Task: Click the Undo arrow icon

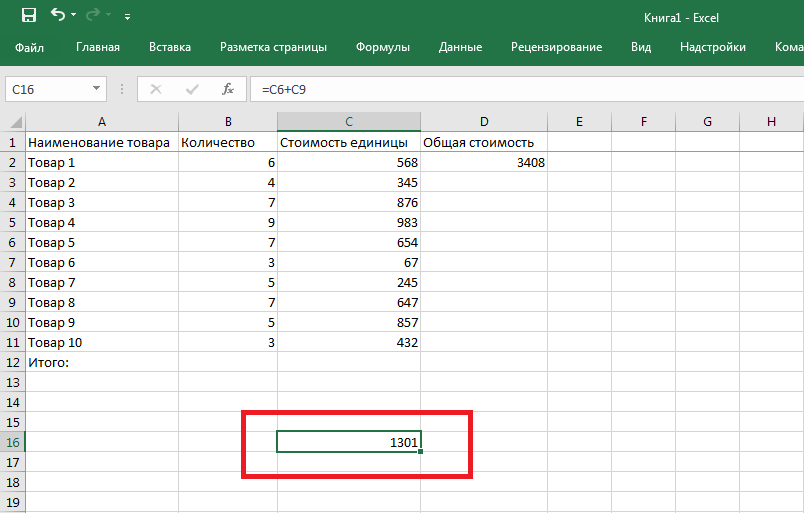Action: tap(57, 16)
